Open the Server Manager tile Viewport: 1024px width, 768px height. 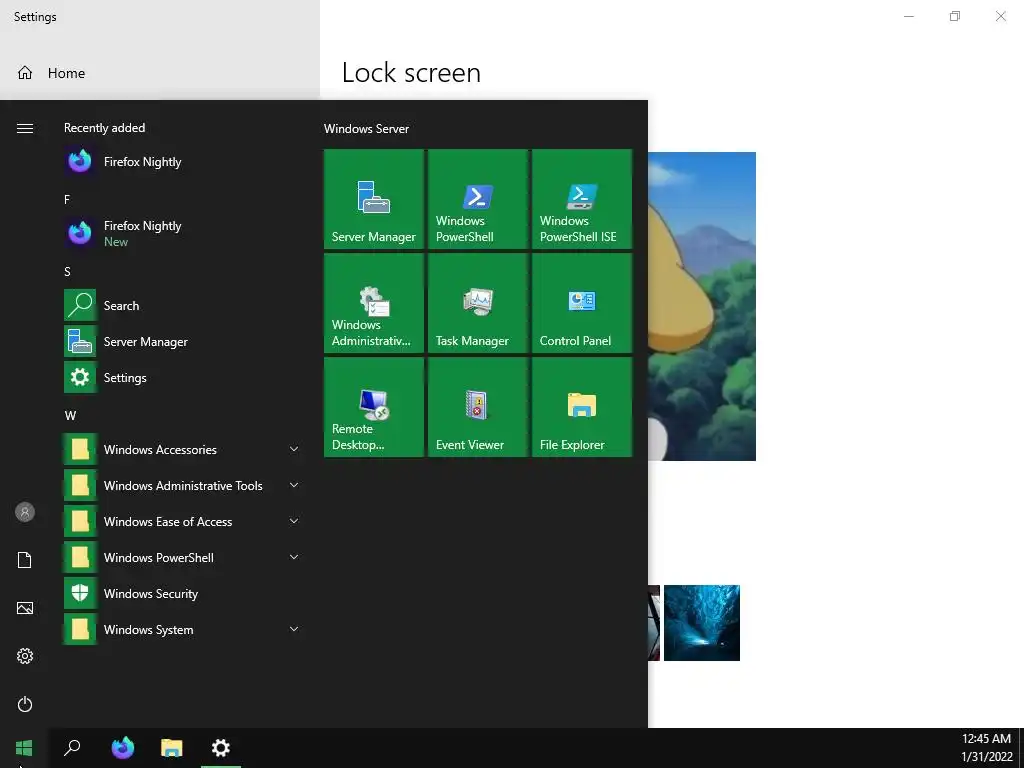[x=374, y=199]
